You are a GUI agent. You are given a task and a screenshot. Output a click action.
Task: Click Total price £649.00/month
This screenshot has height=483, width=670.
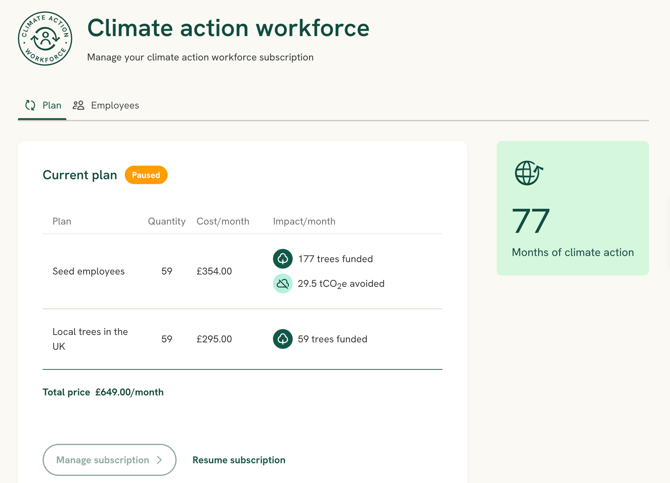pos(103,392)
